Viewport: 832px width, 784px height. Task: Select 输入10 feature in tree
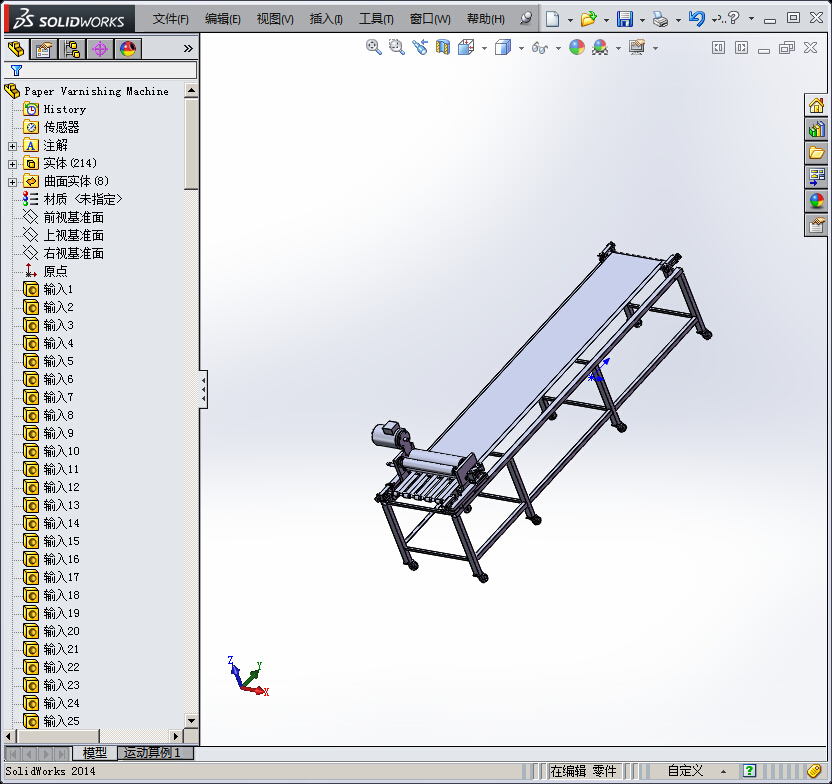pos(51,451)
